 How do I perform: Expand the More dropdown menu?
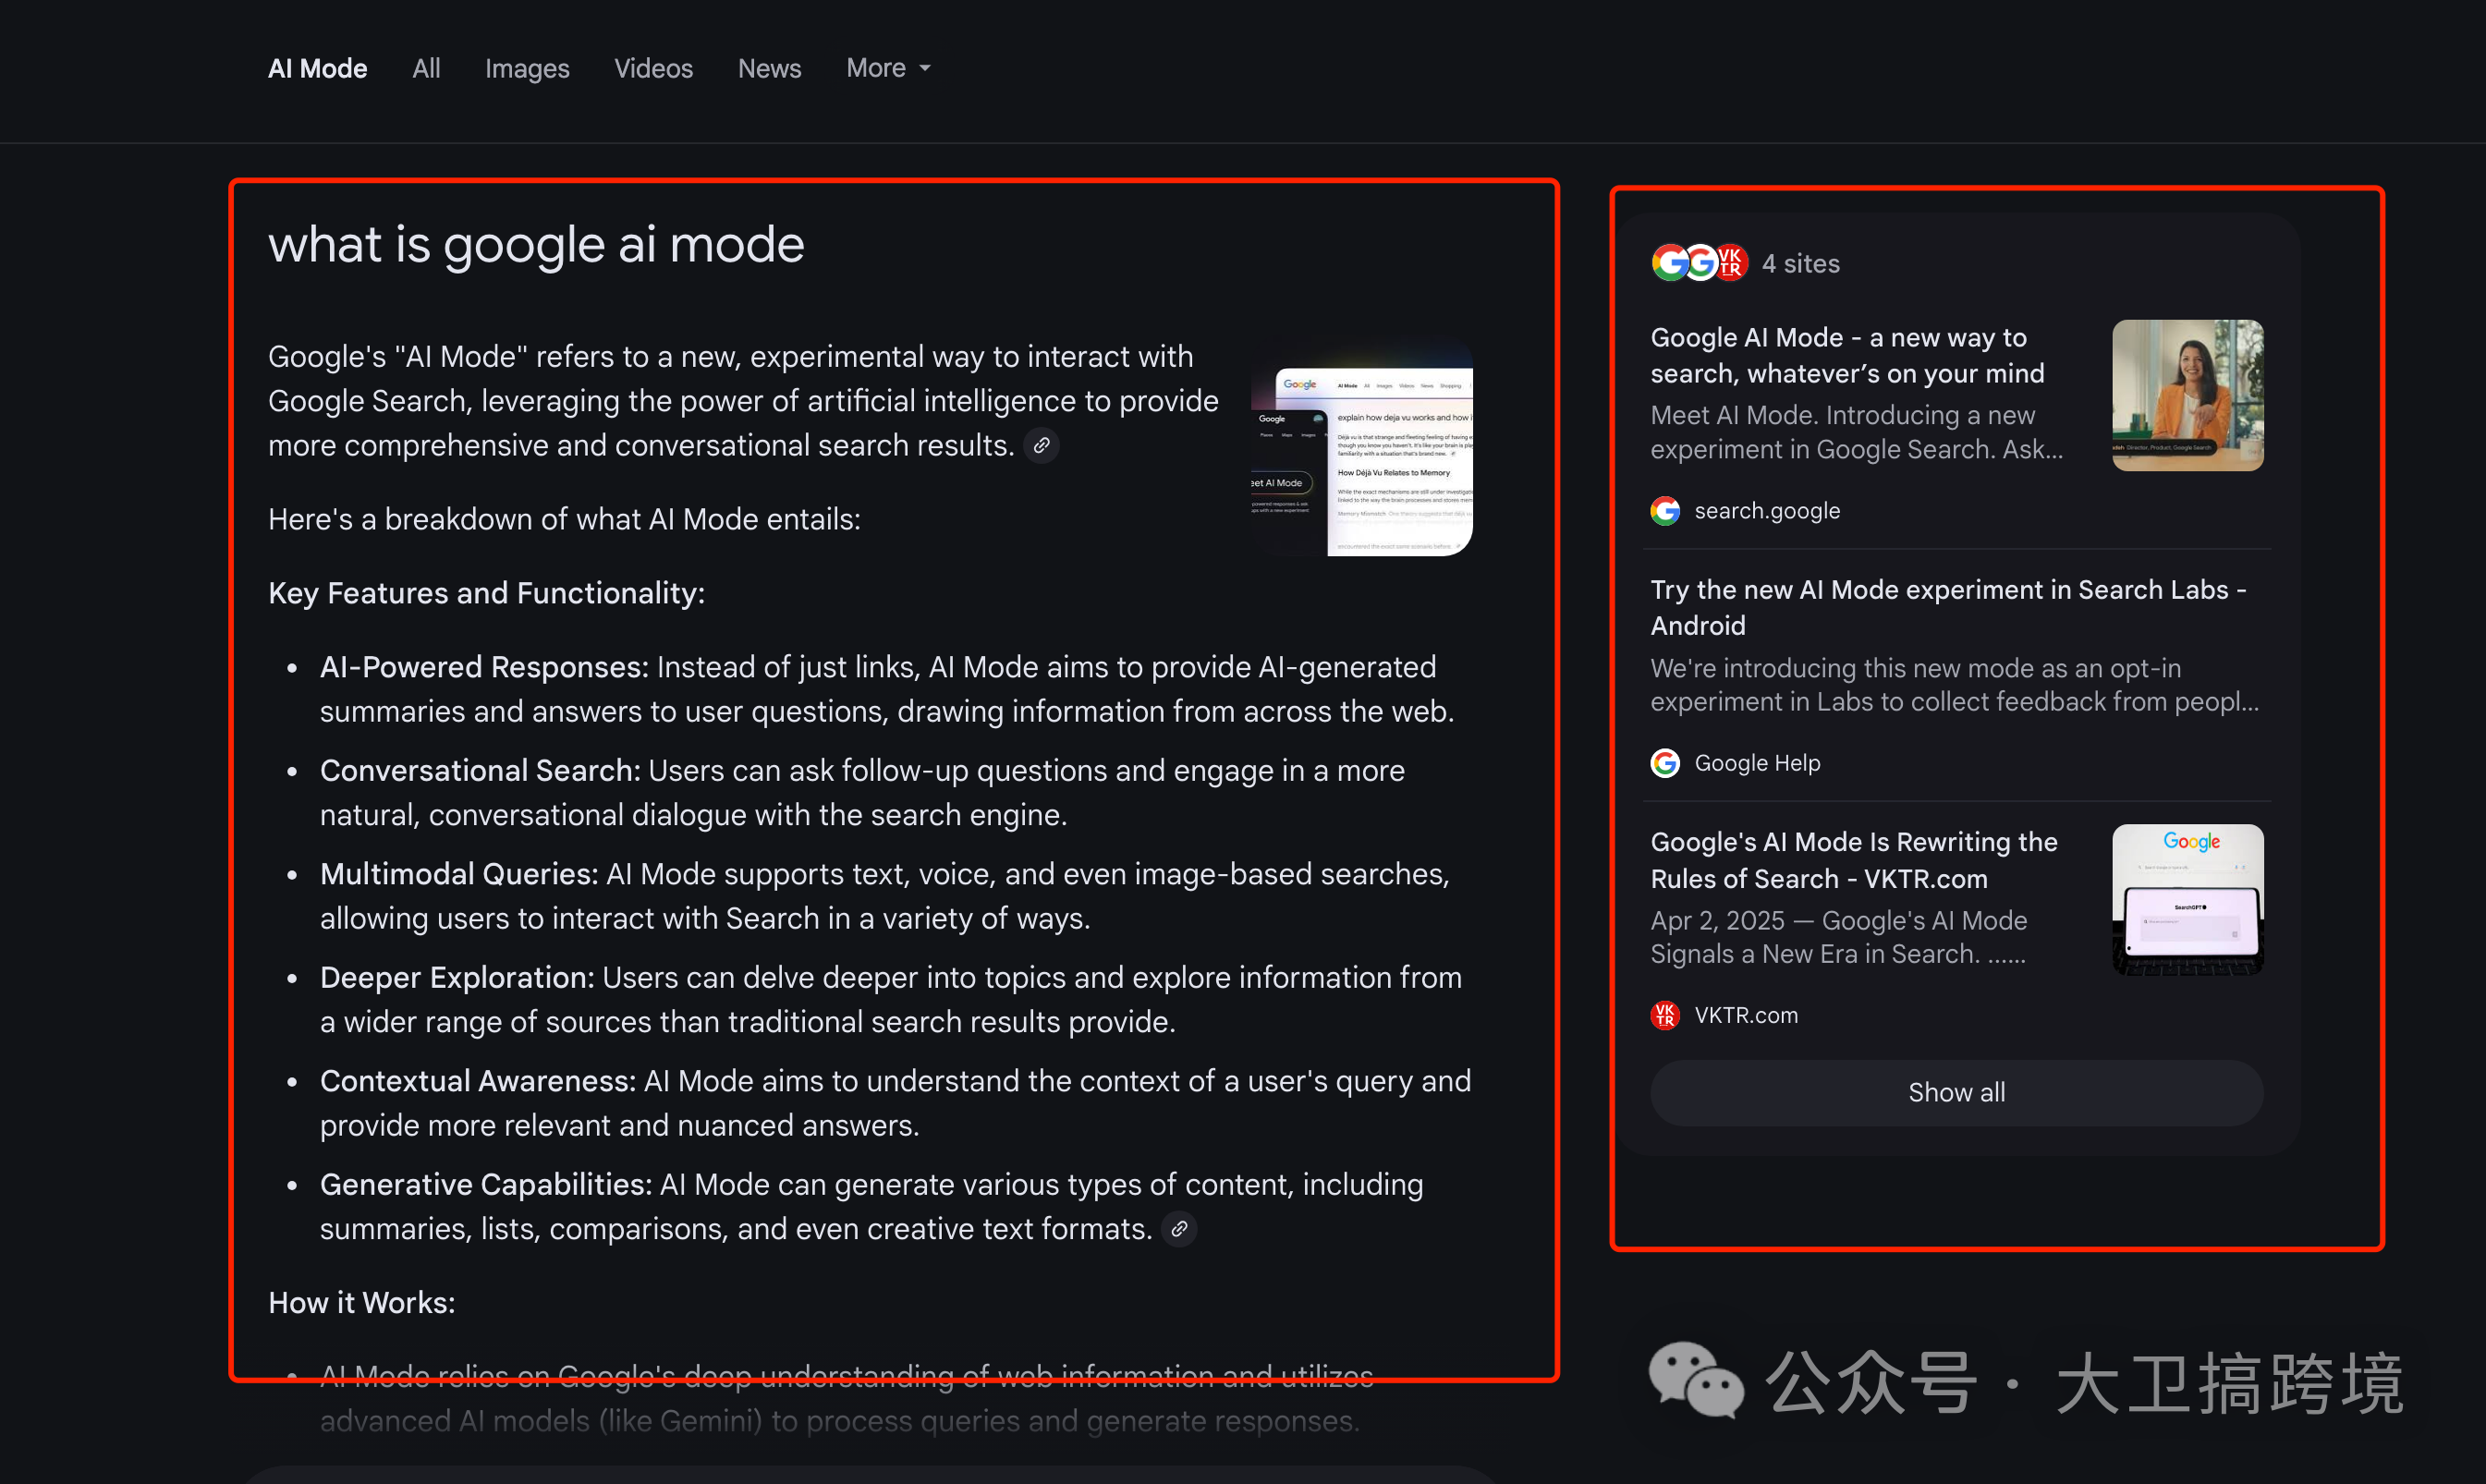[888, 68]
